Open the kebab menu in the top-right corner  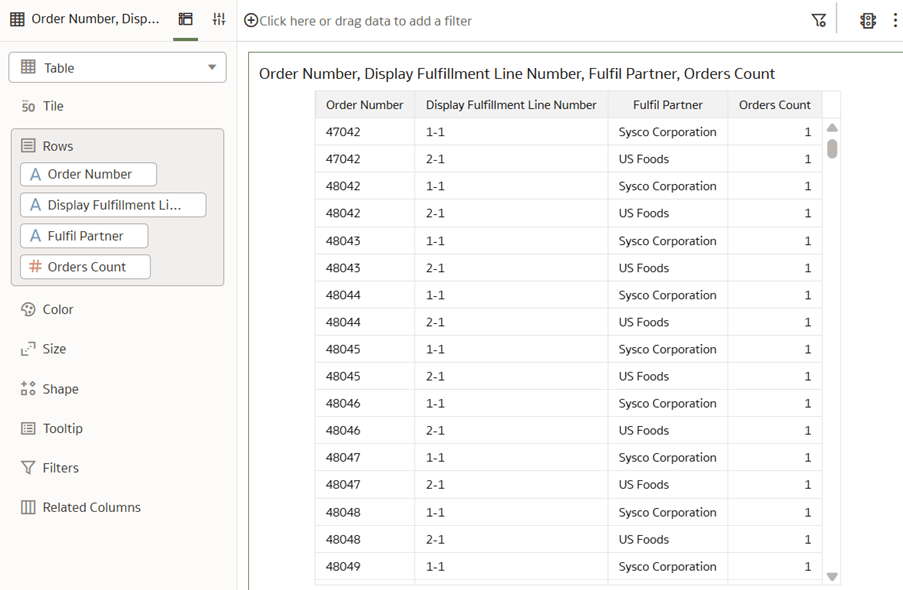click(895, 19)
